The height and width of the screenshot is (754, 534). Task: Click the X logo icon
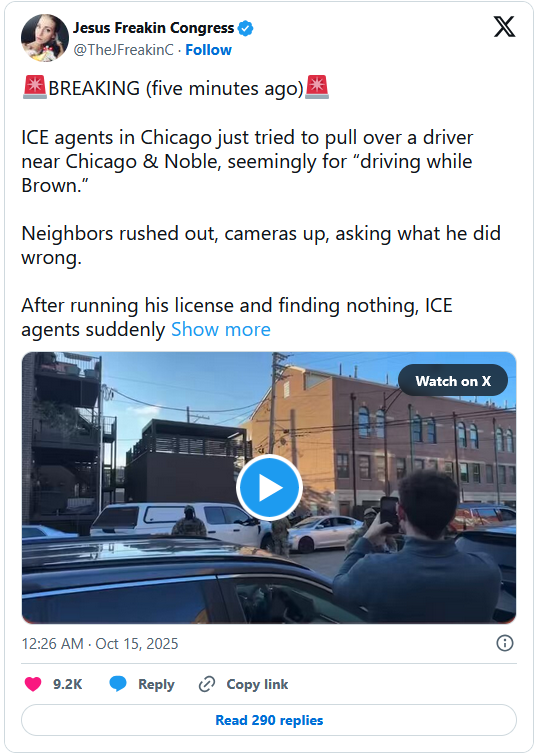coord(504,27)
